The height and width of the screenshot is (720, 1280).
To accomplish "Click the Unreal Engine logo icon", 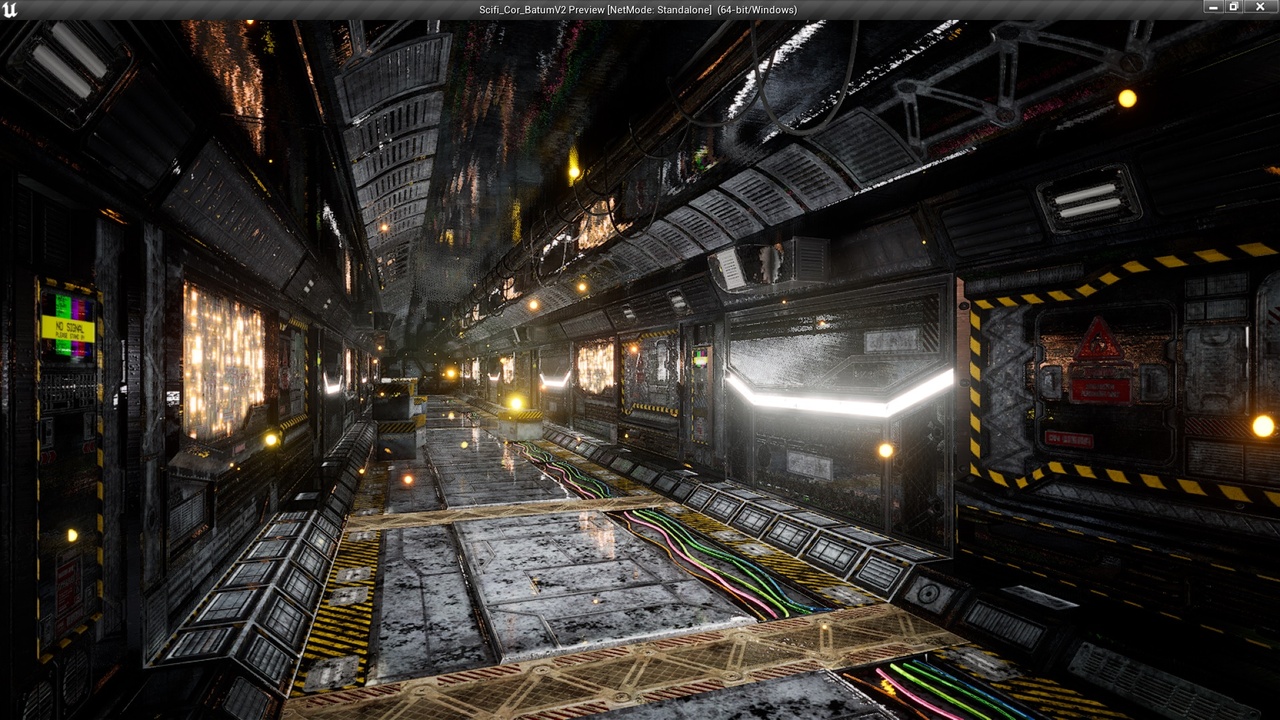I will point(9,10).
